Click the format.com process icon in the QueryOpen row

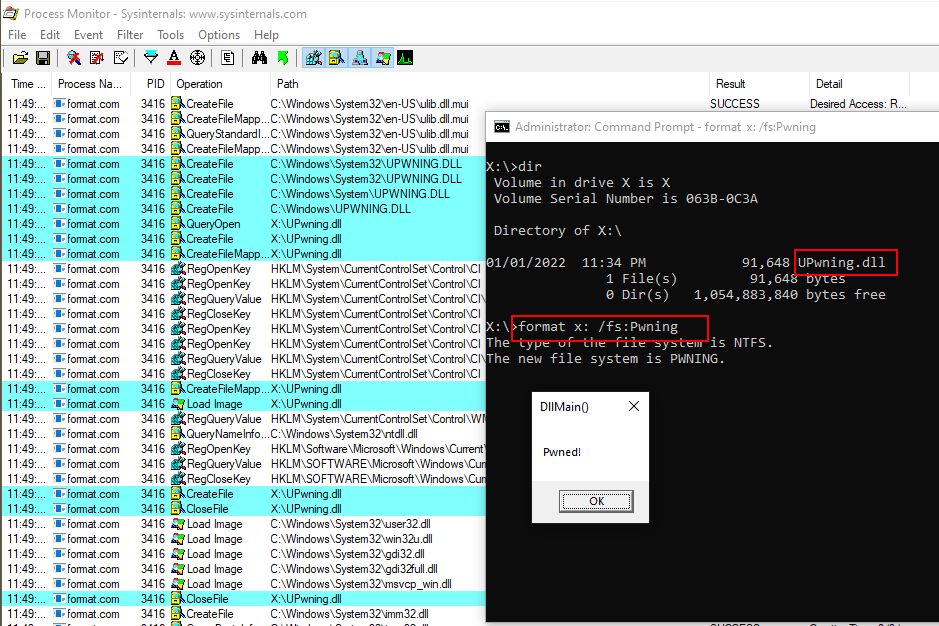[x=59, y=224]
